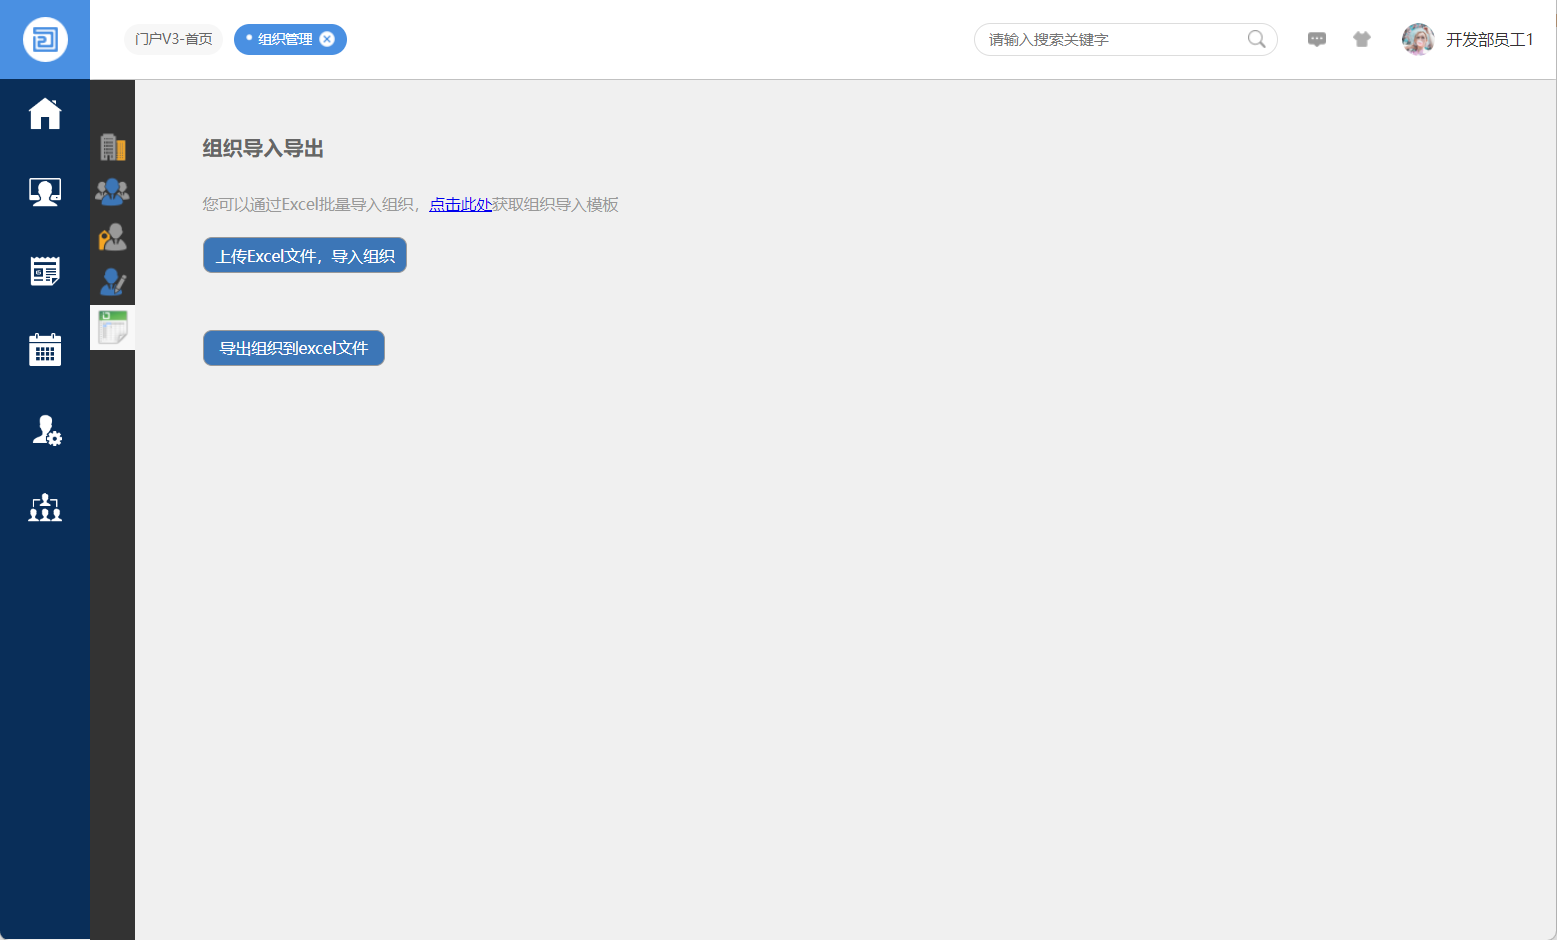Open the chat messages icon
The image size is (1557, 940).
[1317, 40]
